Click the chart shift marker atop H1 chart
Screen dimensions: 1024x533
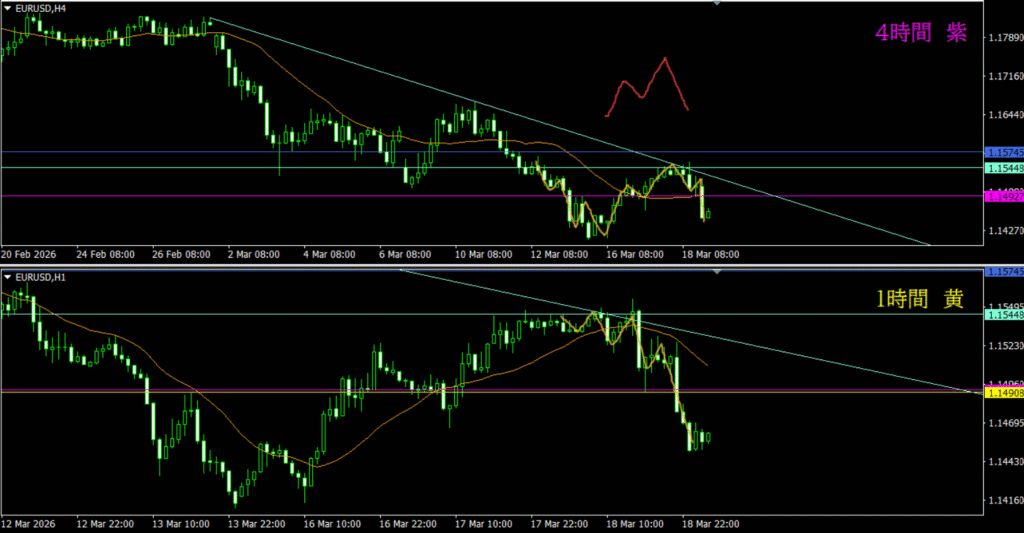[x=716, y=272]
